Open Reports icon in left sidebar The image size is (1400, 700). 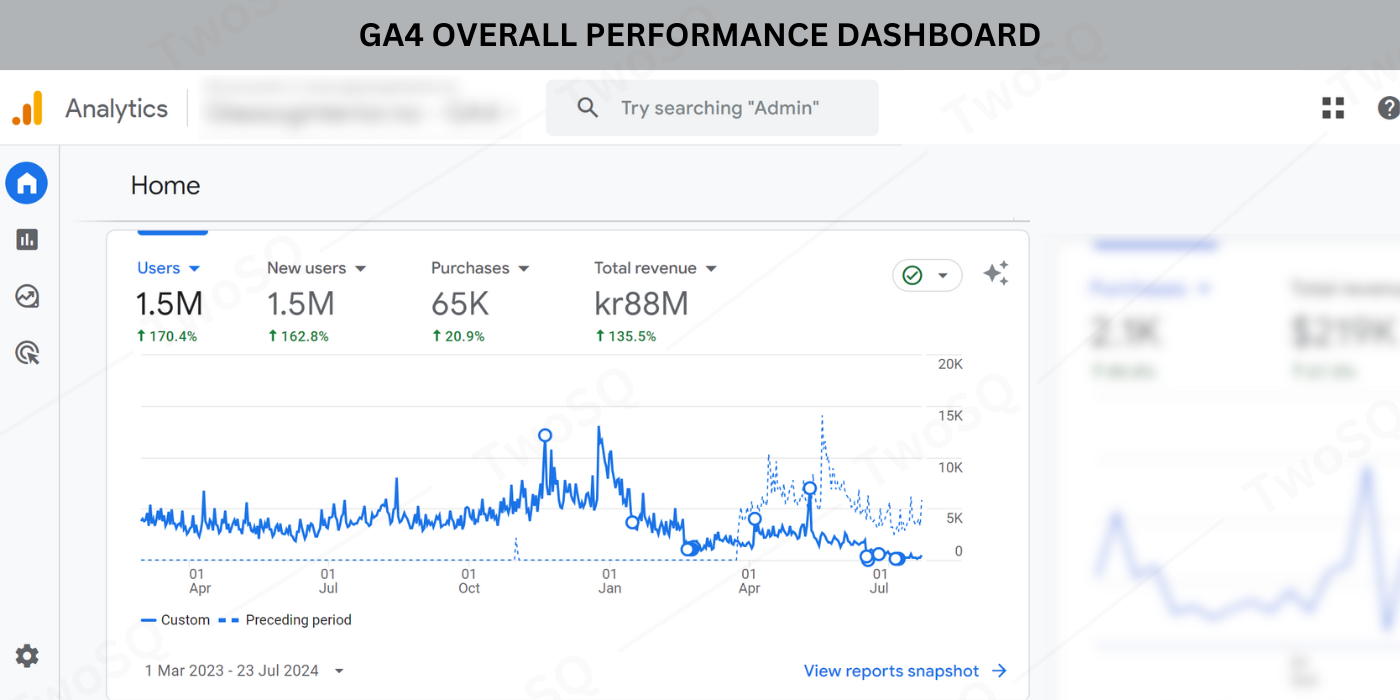click(27, 239)
